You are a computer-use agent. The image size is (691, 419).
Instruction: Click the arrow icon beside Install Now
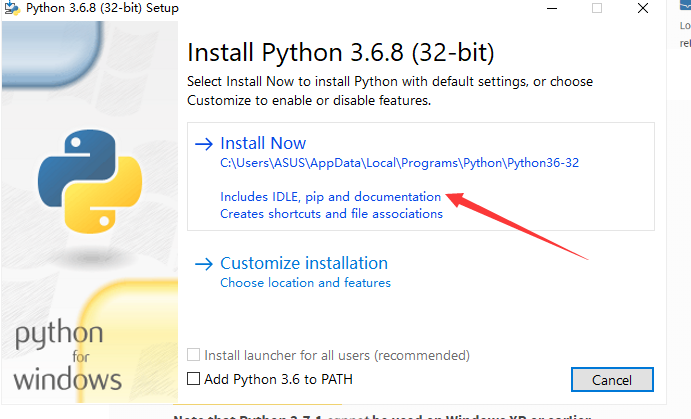(x=204, y=144)
